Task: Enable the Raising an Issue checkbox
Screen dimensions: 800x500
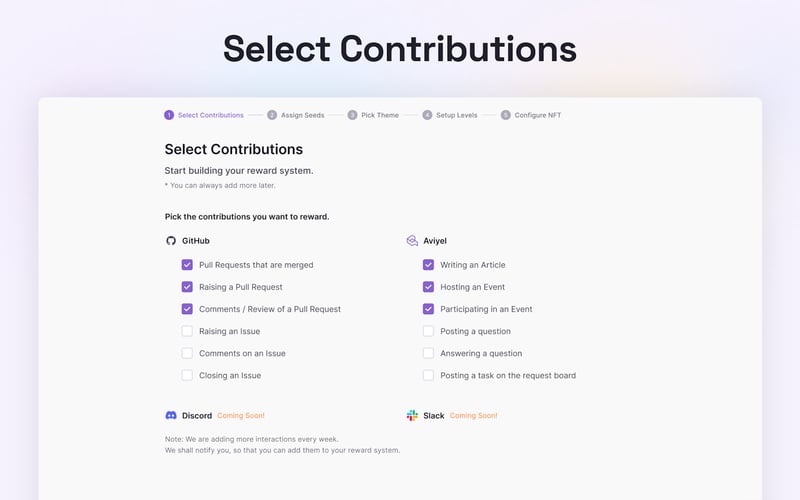Action: click(x=187, y=331)
